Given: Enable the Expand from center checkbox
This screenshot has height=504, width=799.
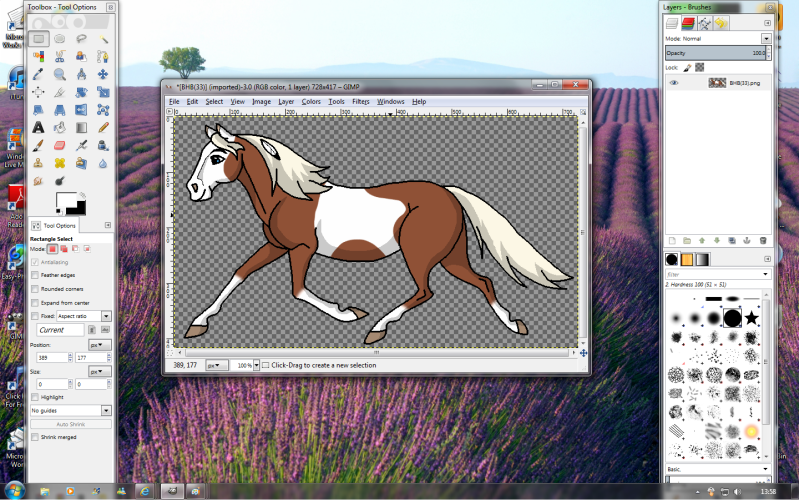Looking at the screenshot, I should click(35, 303).
